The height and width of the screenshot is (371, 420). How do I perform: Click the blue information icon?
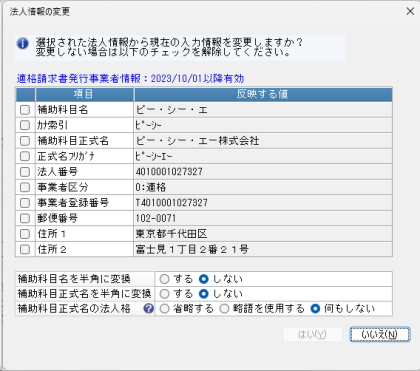pyautogui.click(x=23, y=44)
